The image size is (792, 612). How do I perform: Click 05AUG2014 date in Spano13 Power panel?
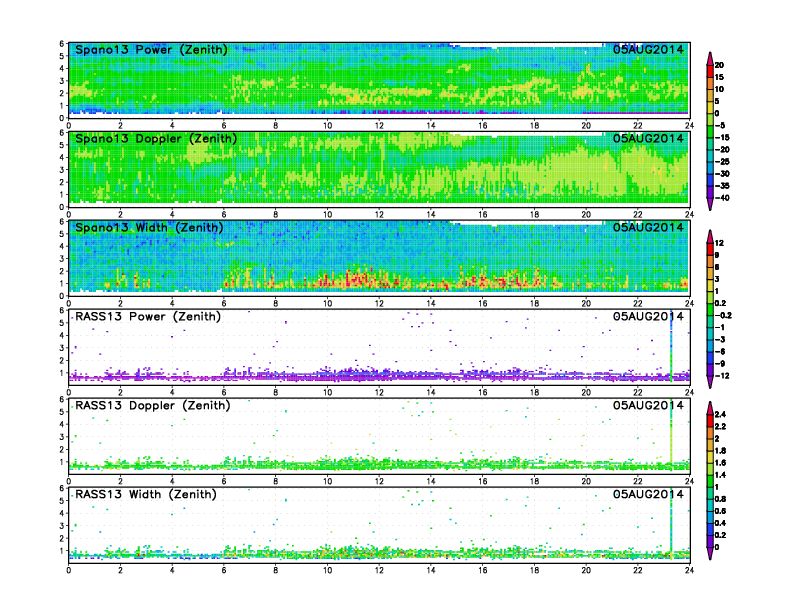click(x=648, y=49)
